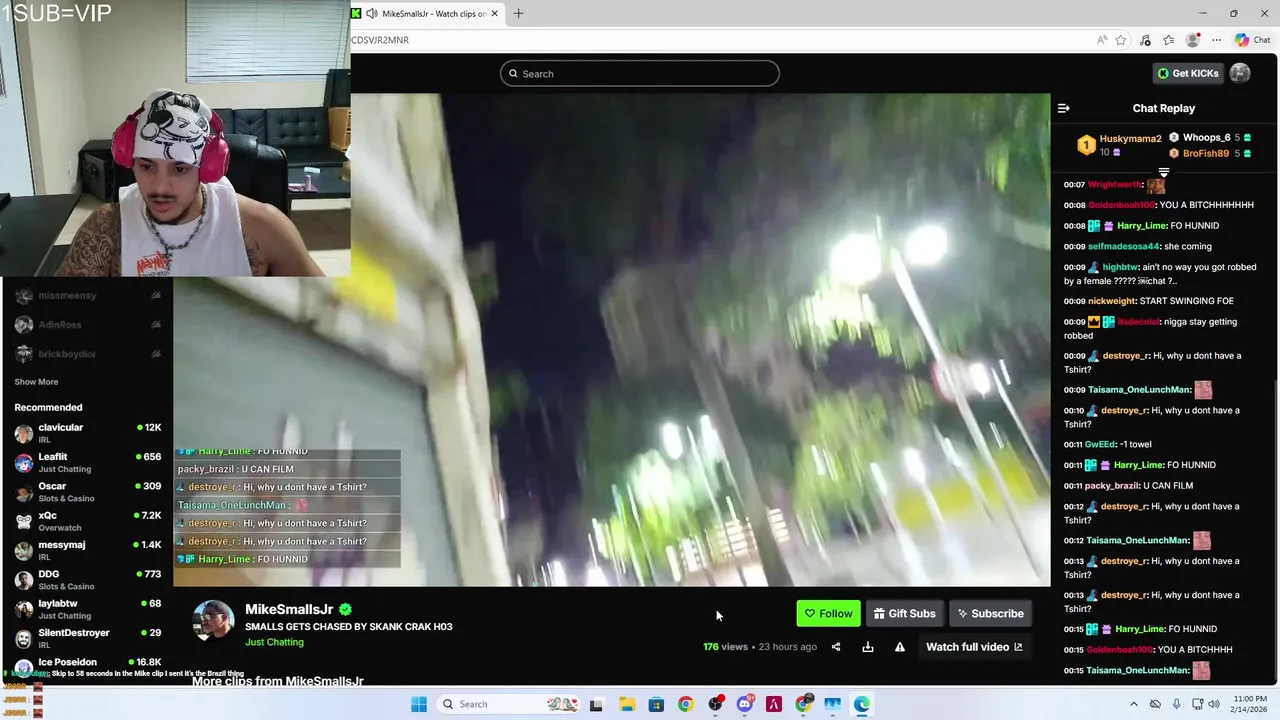Open the recommended channel Leaflit
The height and width of the screenshot is (720, 1280).
click(x=87, y=462)
